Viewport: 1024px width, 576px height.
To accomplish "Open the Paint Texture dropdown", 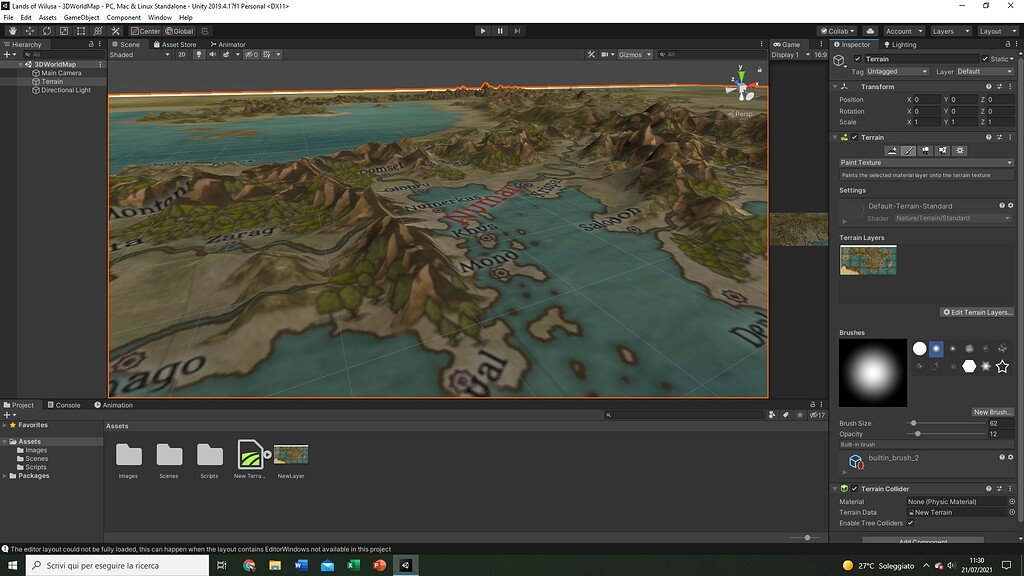I will [x=925, y=162].
